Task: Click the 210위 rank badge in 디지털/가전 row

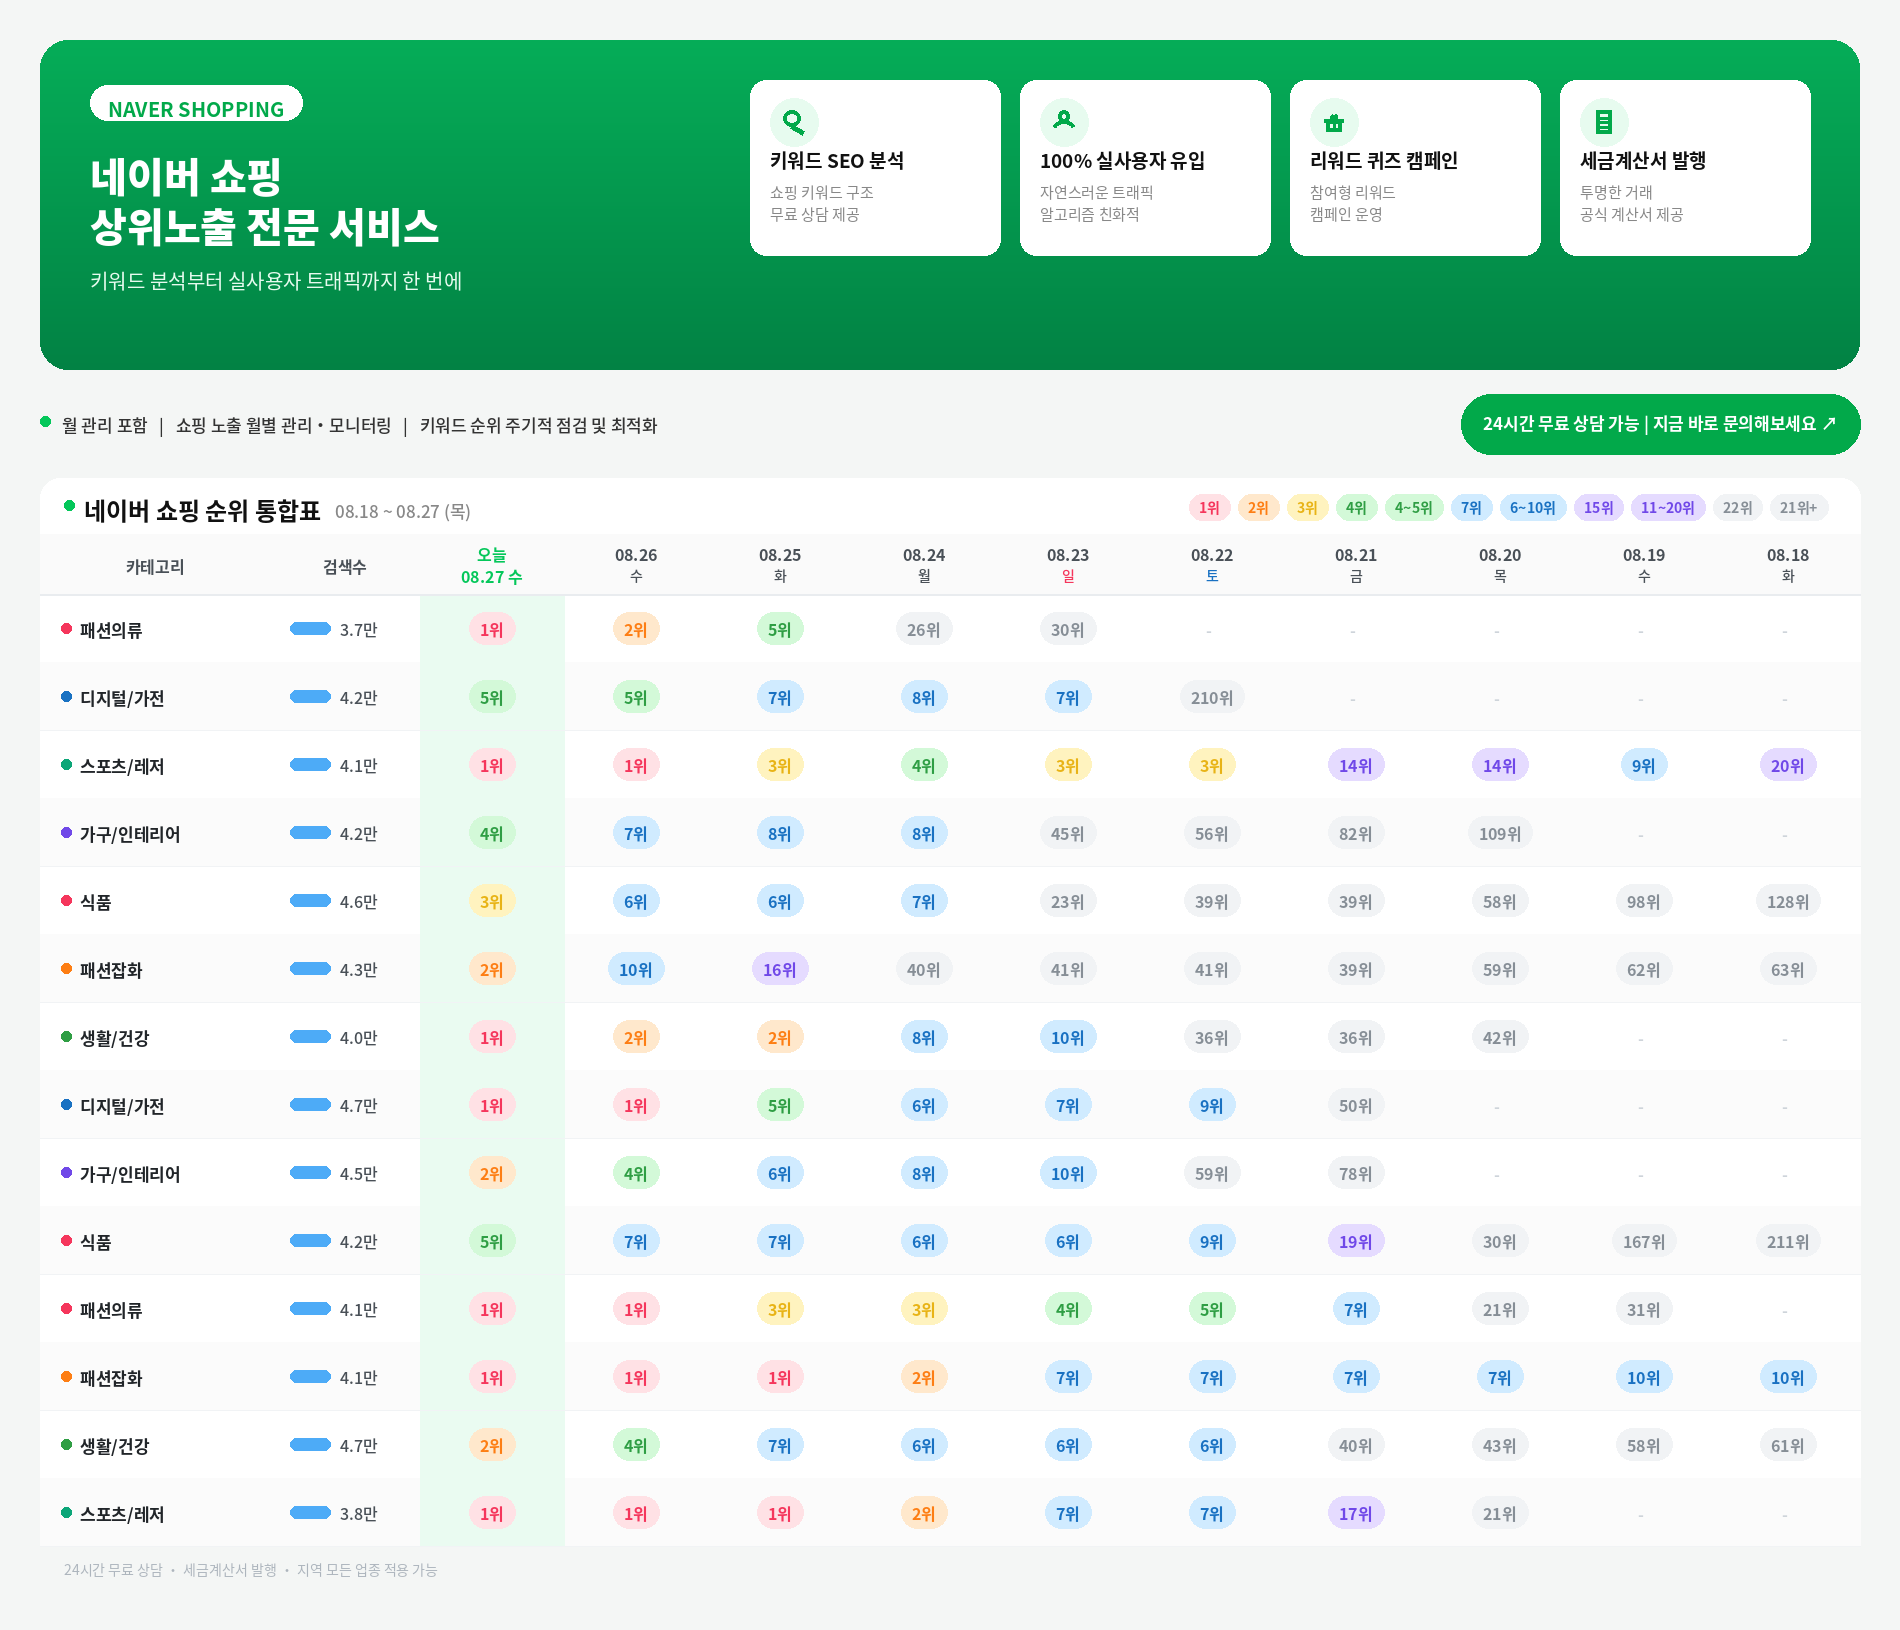Action: click(x=1212, y=698)
